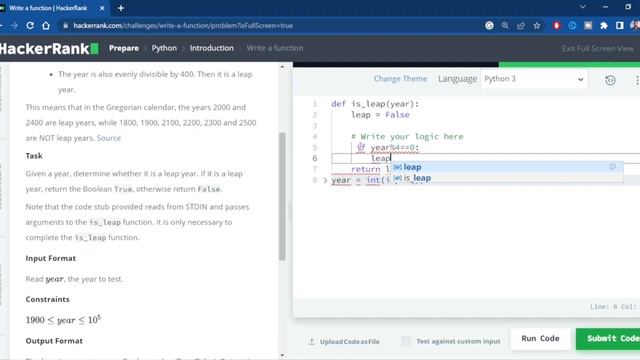The height and width of the screenshot is (360, 640).
Task: Click the problem panel scrollbar thumb
Action: [282, 196]
